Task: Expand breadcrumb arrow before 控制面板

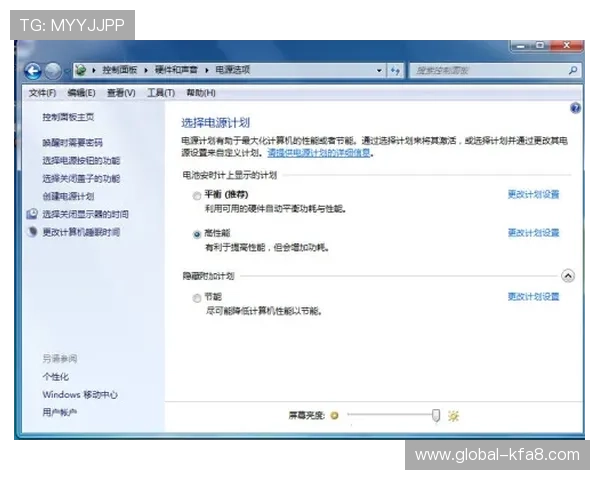Action: [94, 70]
